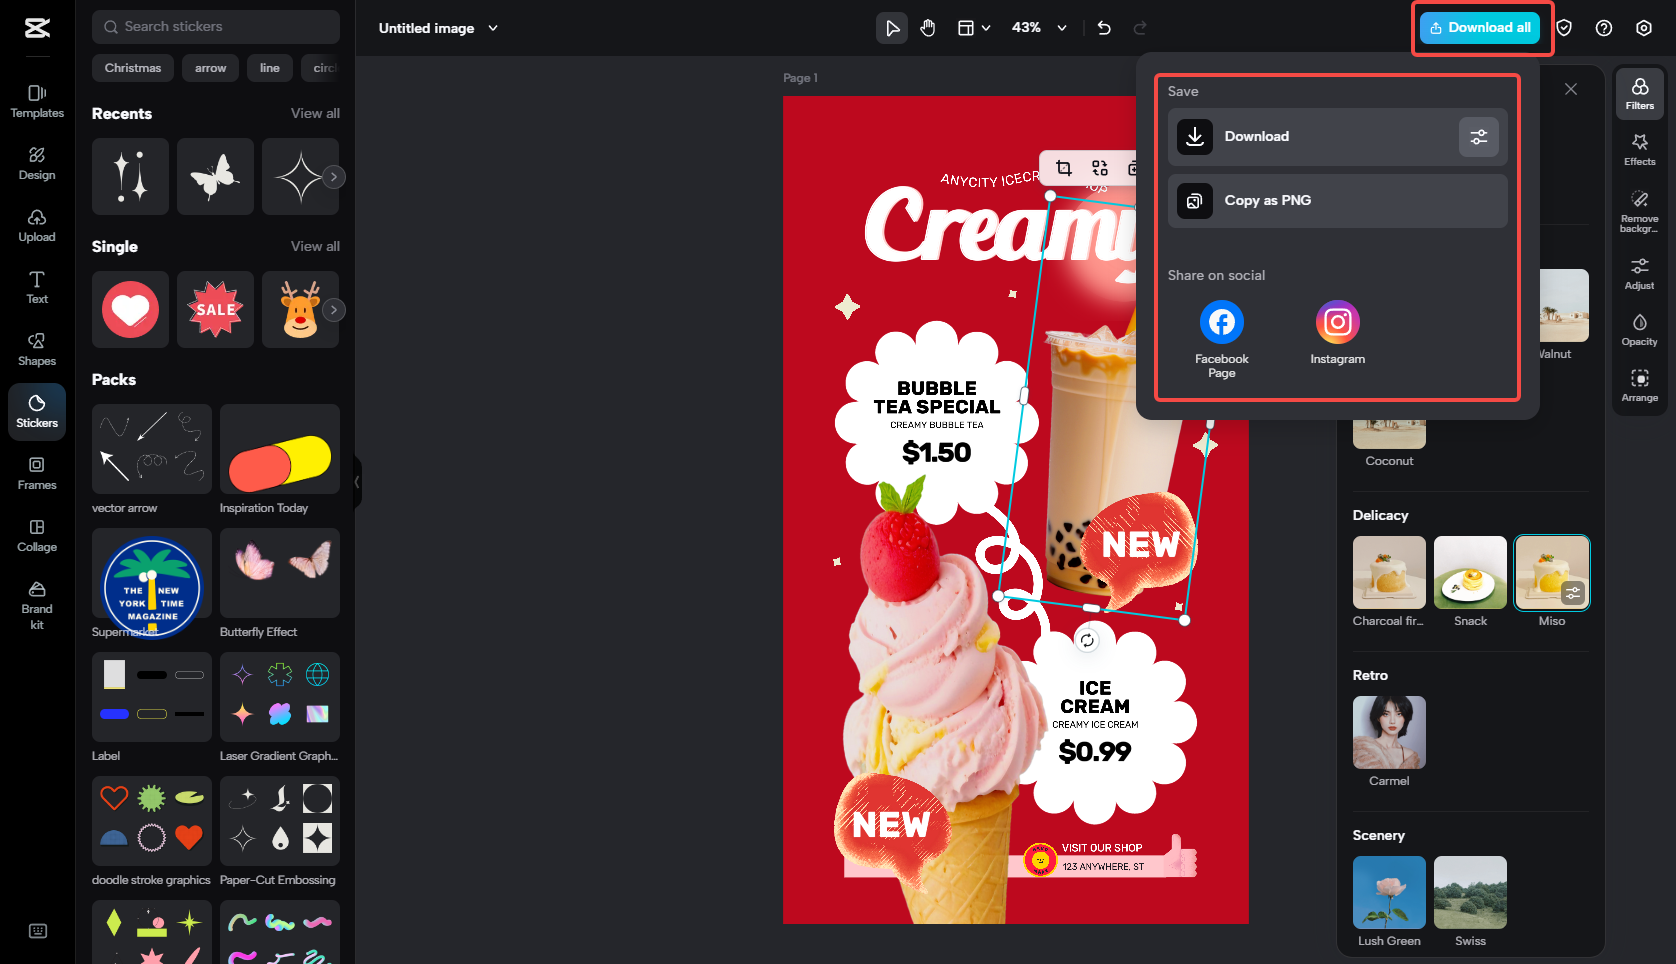
Task: View all Single stickers
Action: (315, 247)
